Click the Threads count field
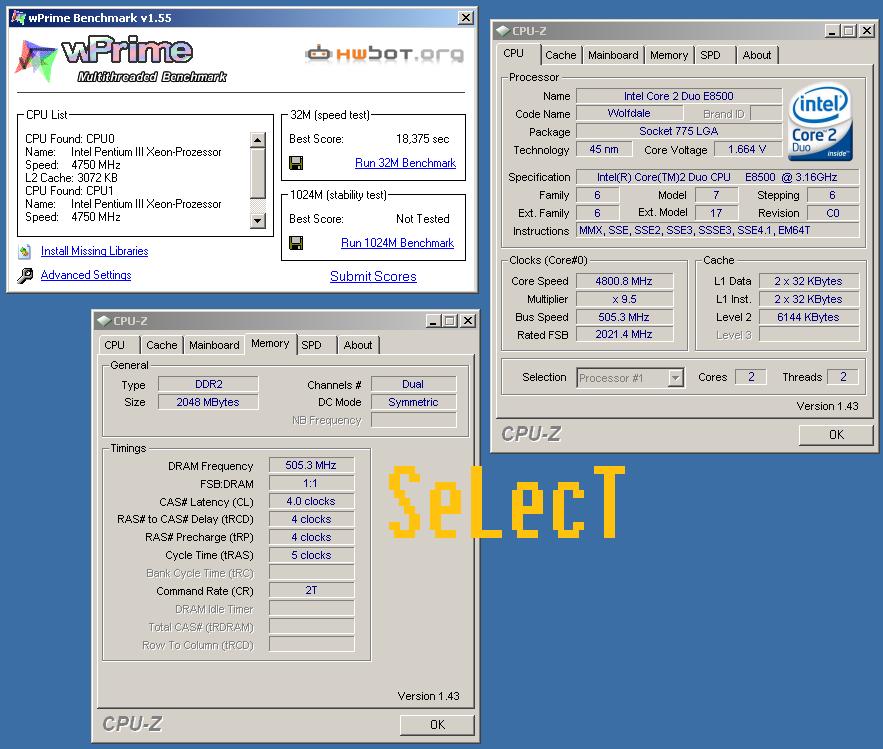Screen dimensions: 883x749 coord(843,377)
